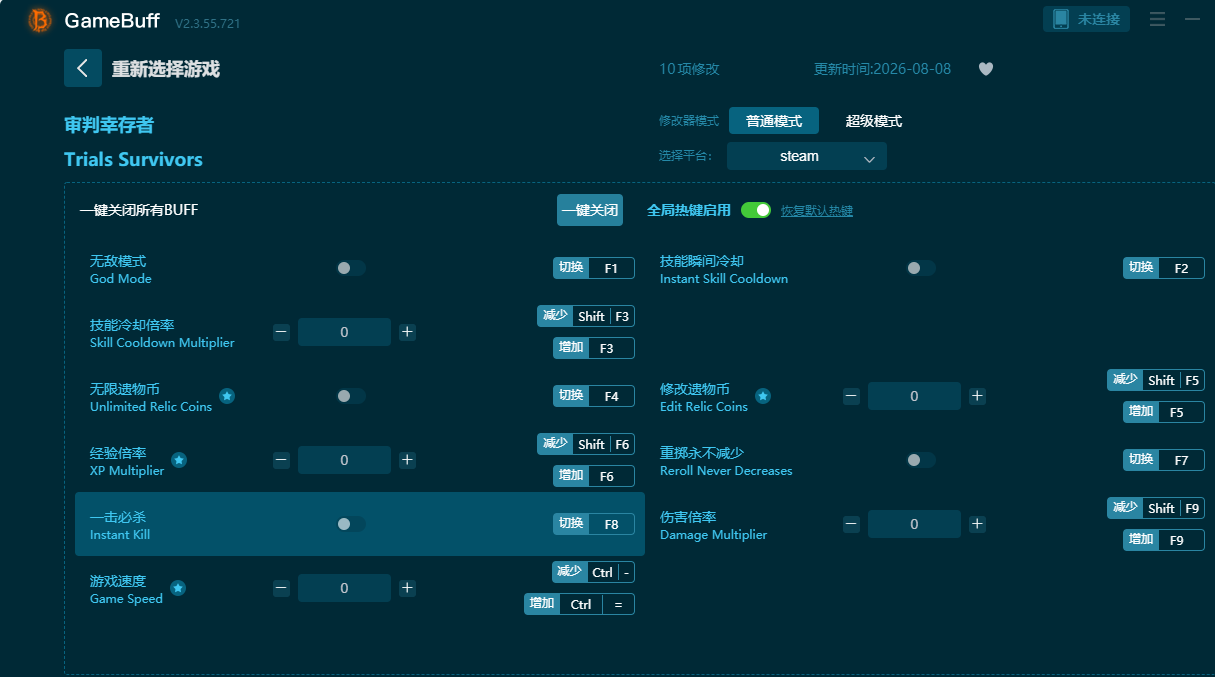This screenshot has height=677, width=1215.
Task: Open the hamburger menu icon
Action: [x=1157, y=19]
